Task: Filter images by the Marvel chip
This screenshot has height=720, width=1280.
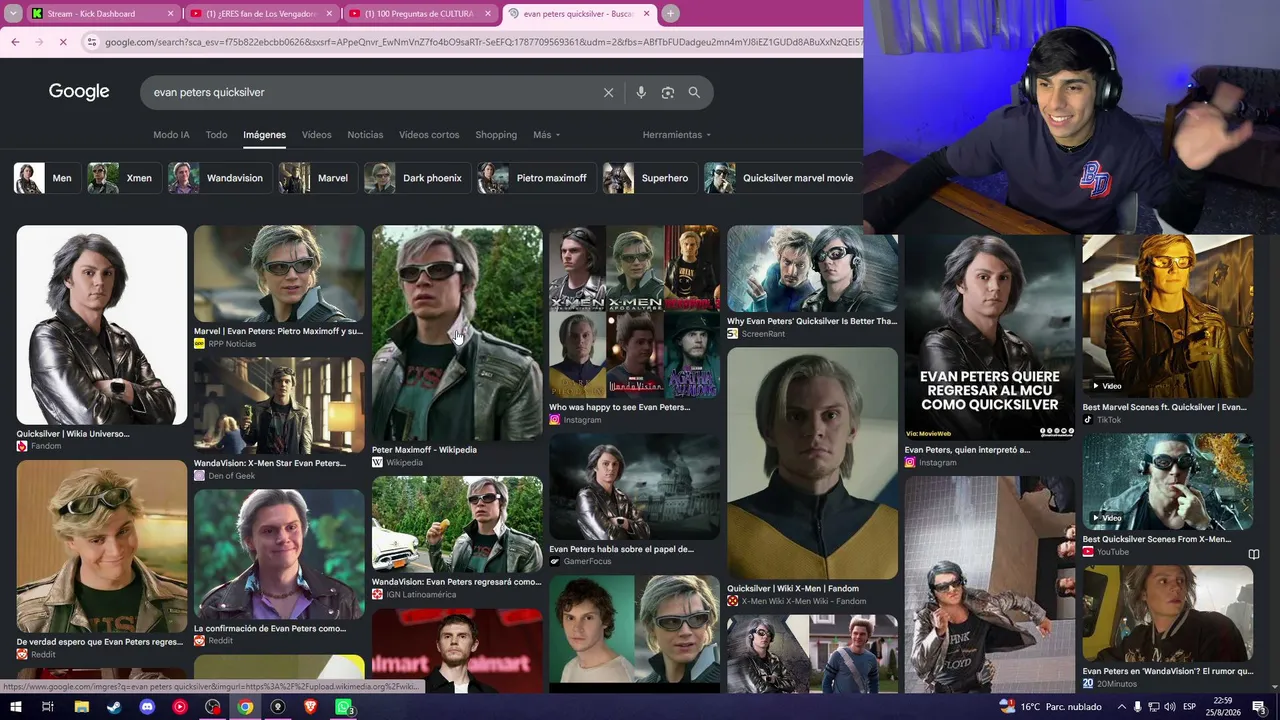Action: coord(316,178)
